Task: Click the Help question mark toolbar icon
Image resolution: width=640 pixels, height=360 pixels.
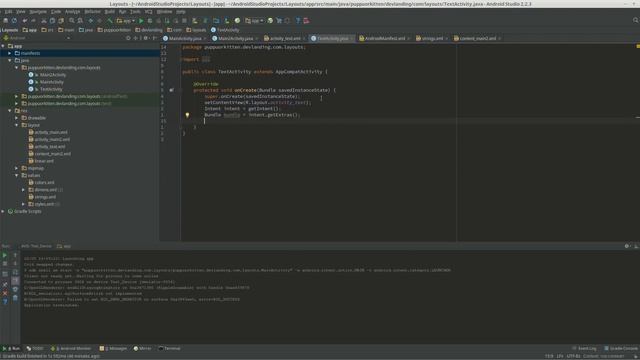Action: [x=298, y=20]
